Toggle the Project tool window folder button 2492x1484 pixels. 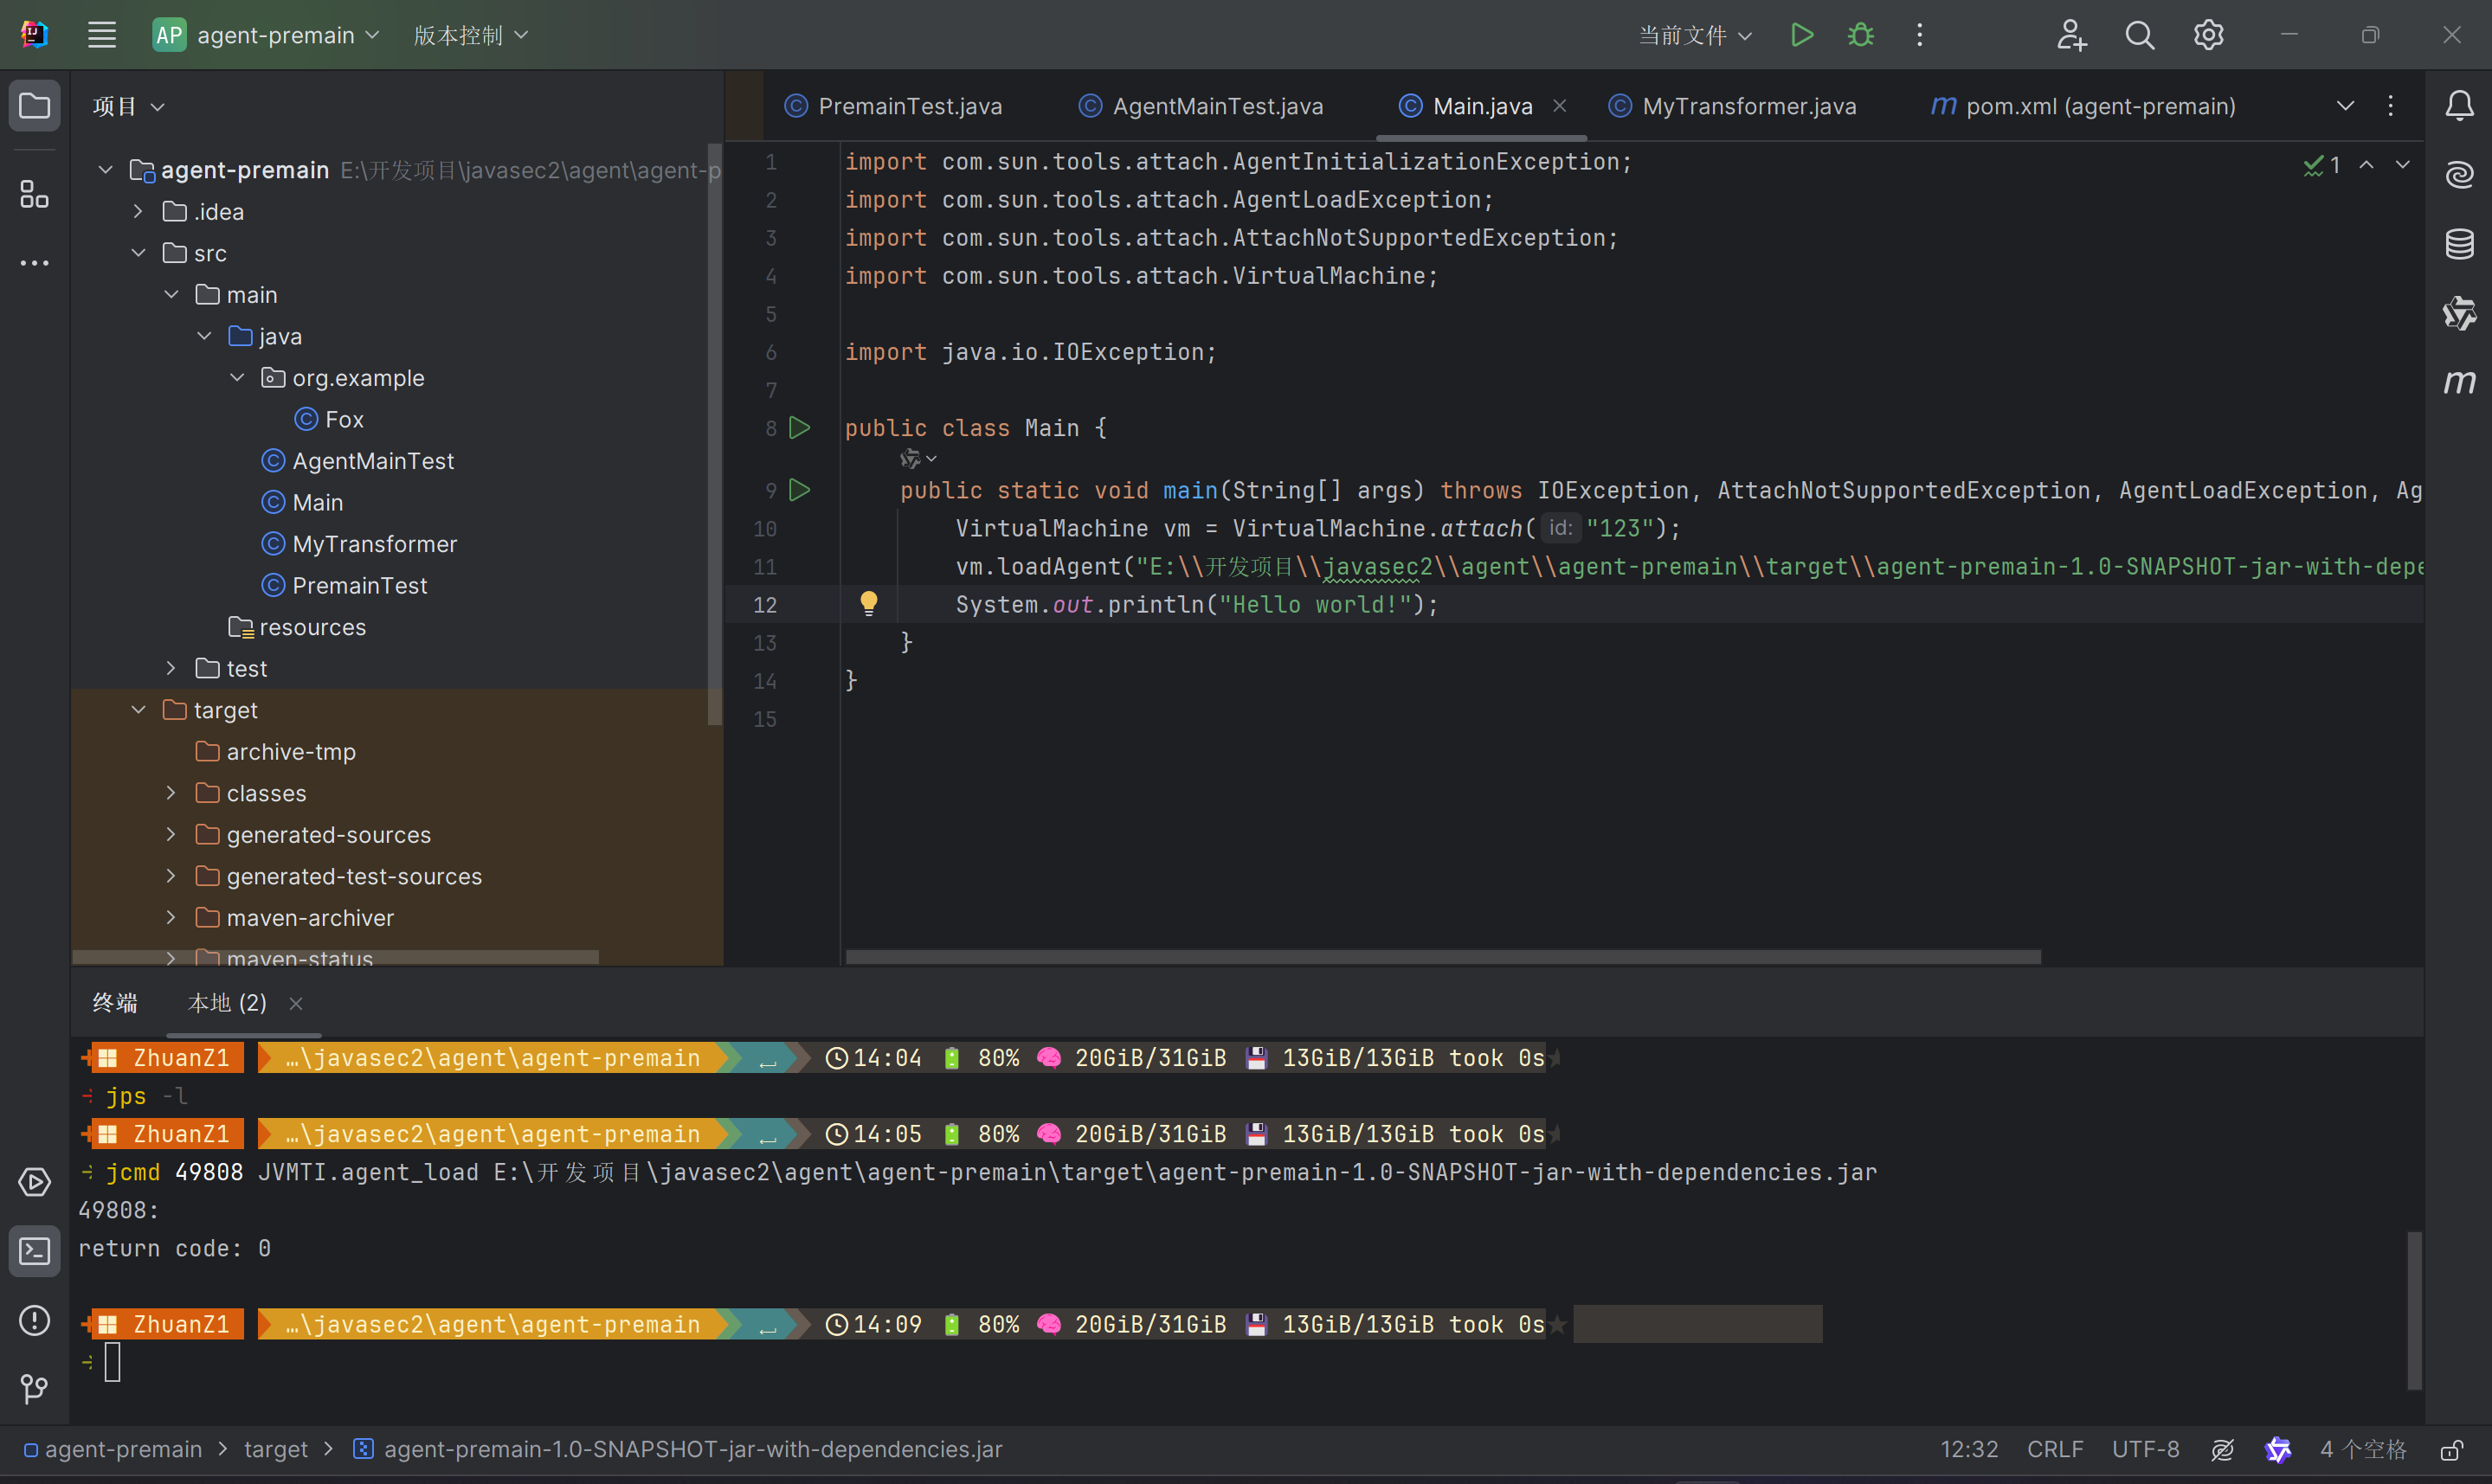pos(34,106)
